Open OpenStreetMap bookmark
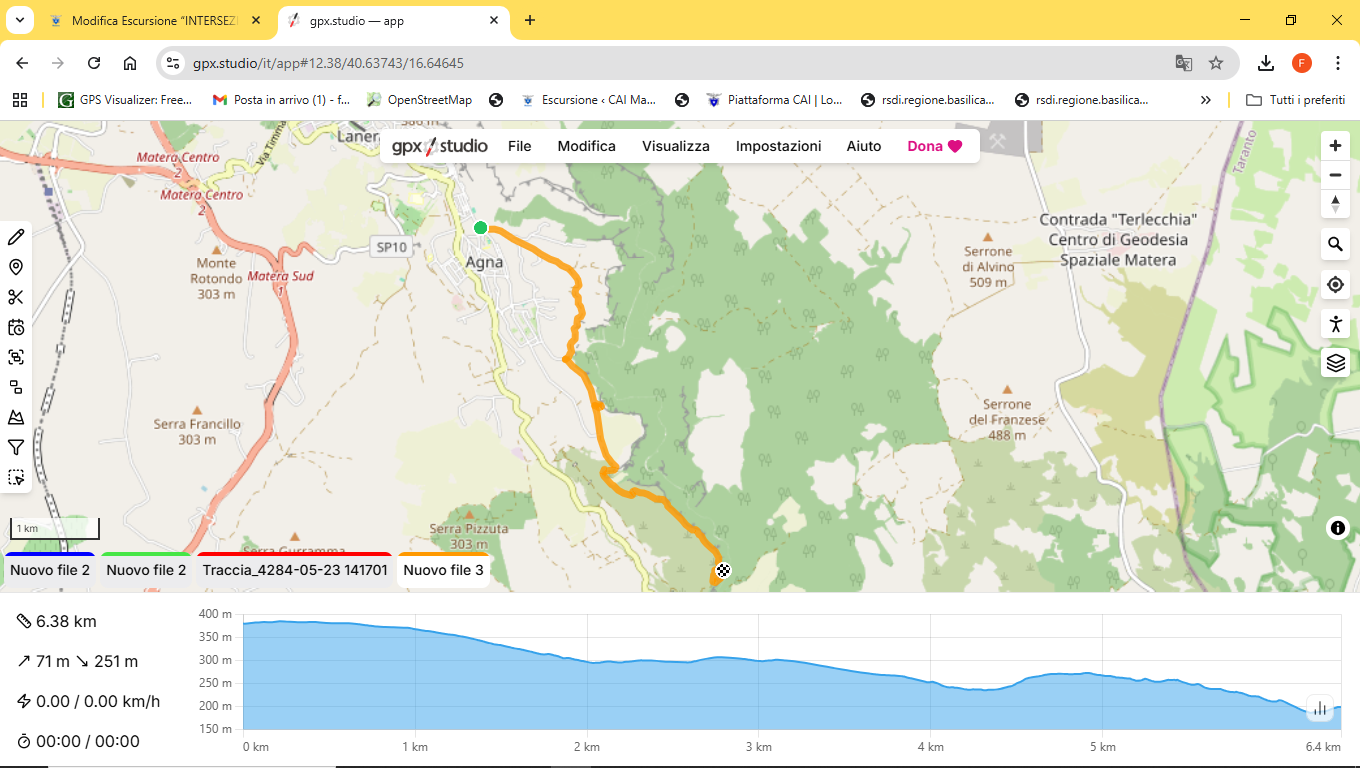The image size is (1360, 768). pos(420,100)
